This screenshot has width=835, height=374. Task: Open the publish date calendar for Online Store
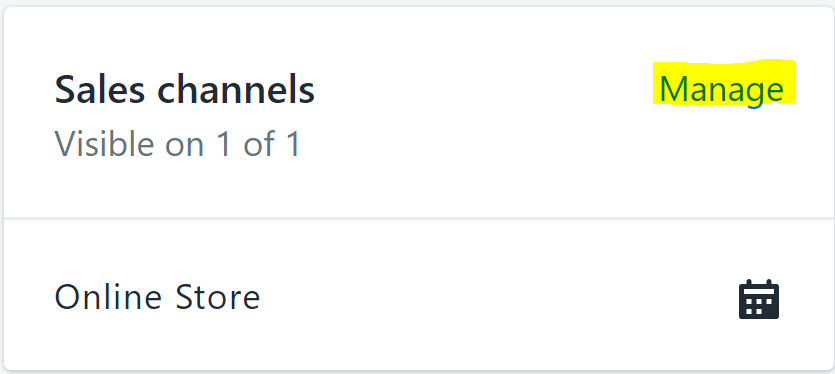pyautogui.click(x=759, y=299)
